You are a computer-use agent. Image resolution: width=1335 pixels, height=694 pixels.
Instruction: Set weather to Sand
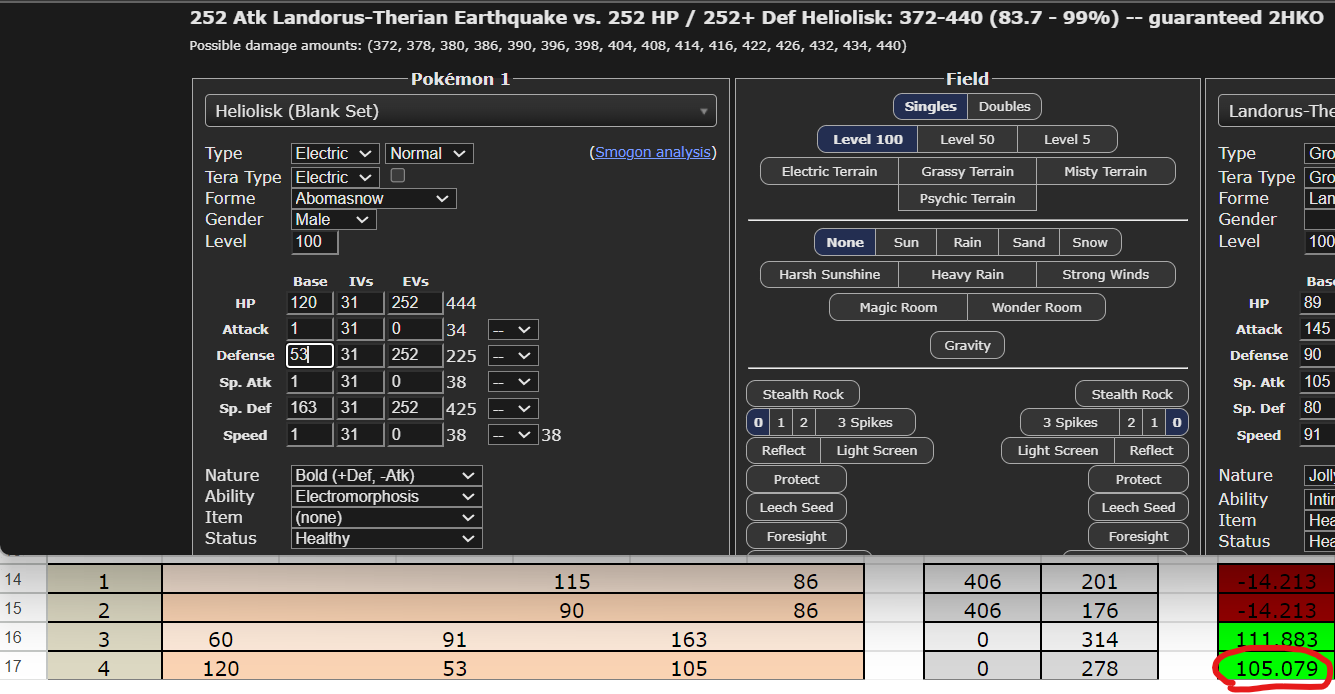pyautogui.click(x=1029, y=242)
